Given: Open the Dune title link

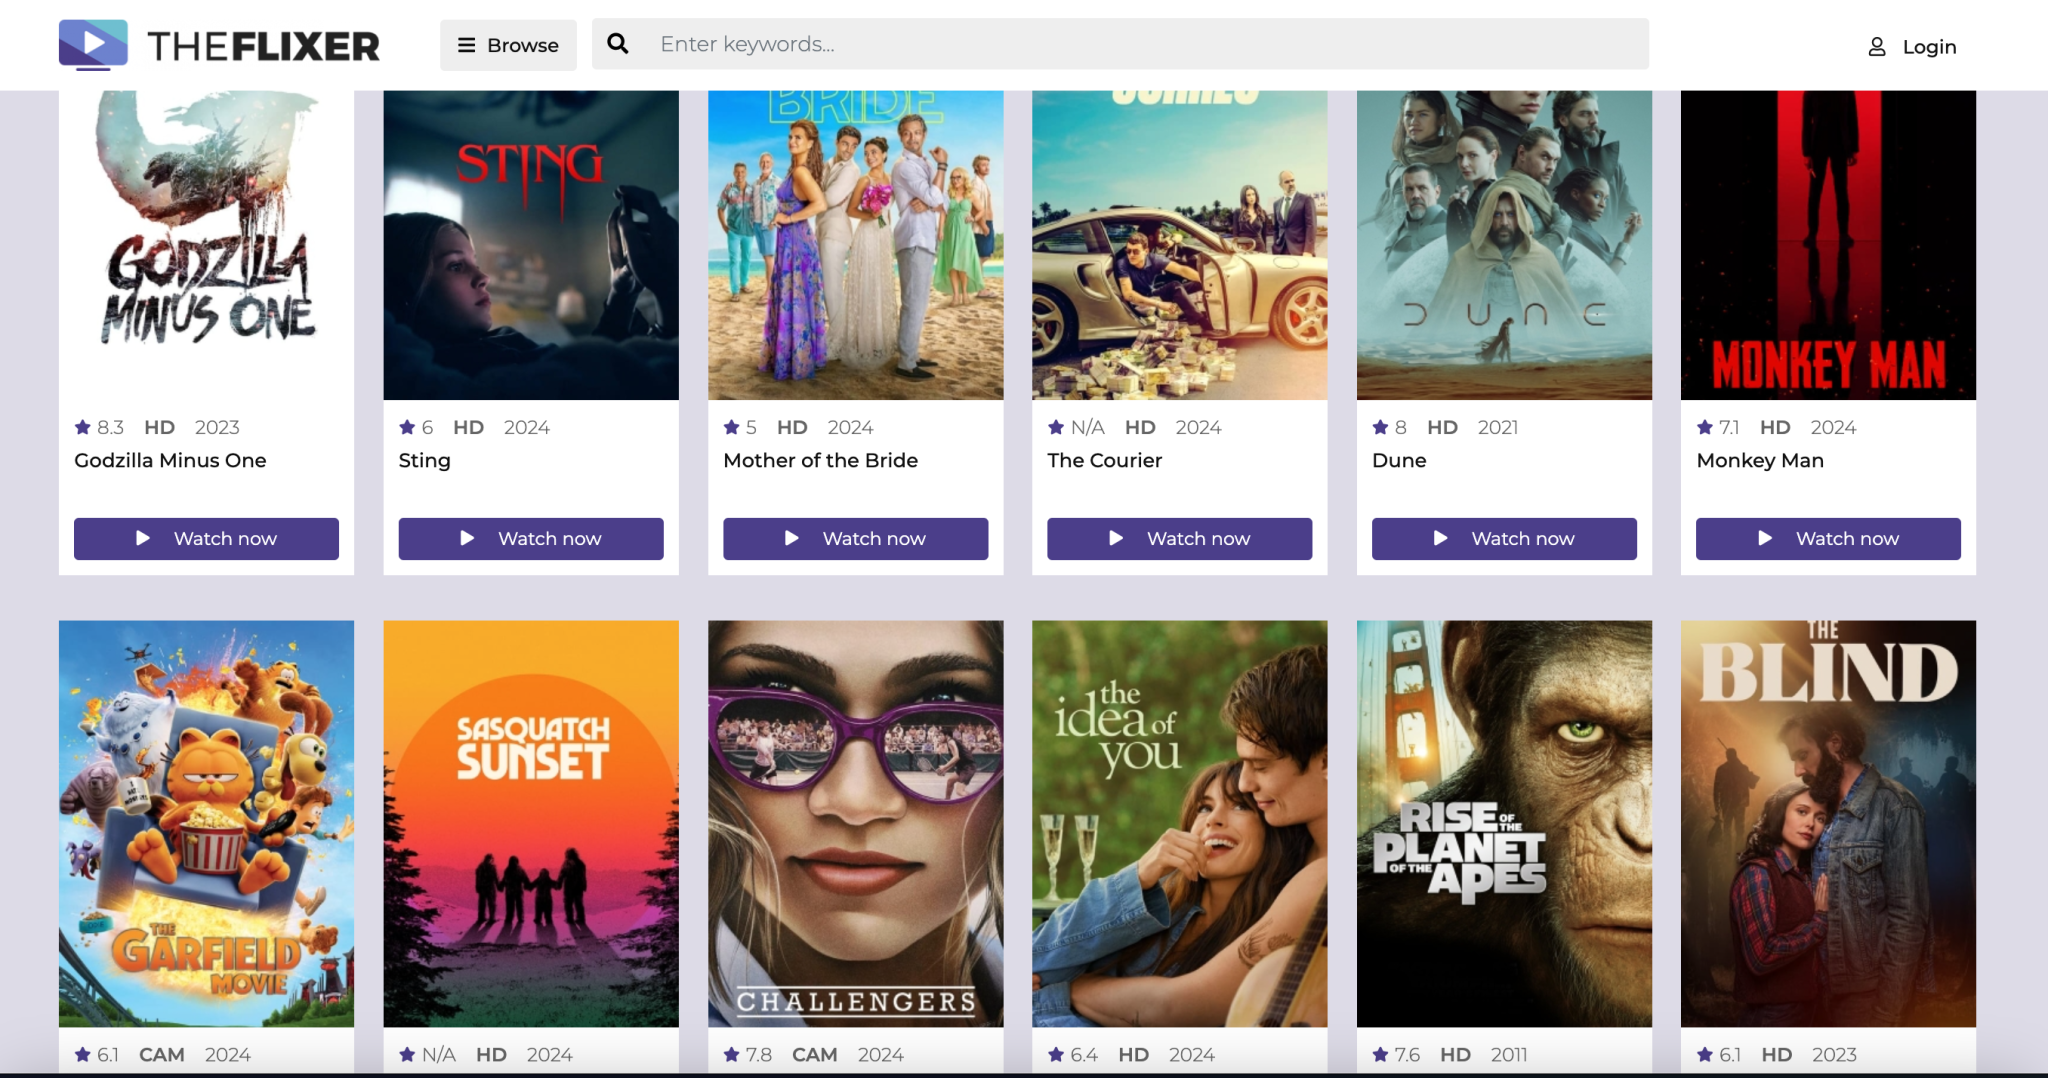Looking at the screenshot, I should (1399, 460).
